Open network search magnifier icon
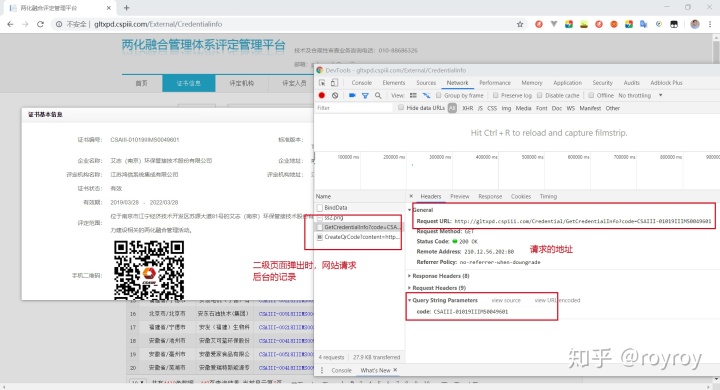The height and width of the screenshot is (390, 720). point(378,96)
